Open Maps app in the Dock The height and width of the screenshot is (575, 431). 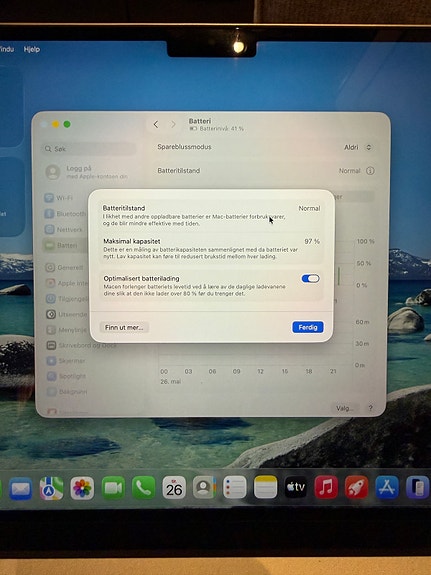point(51,488)
